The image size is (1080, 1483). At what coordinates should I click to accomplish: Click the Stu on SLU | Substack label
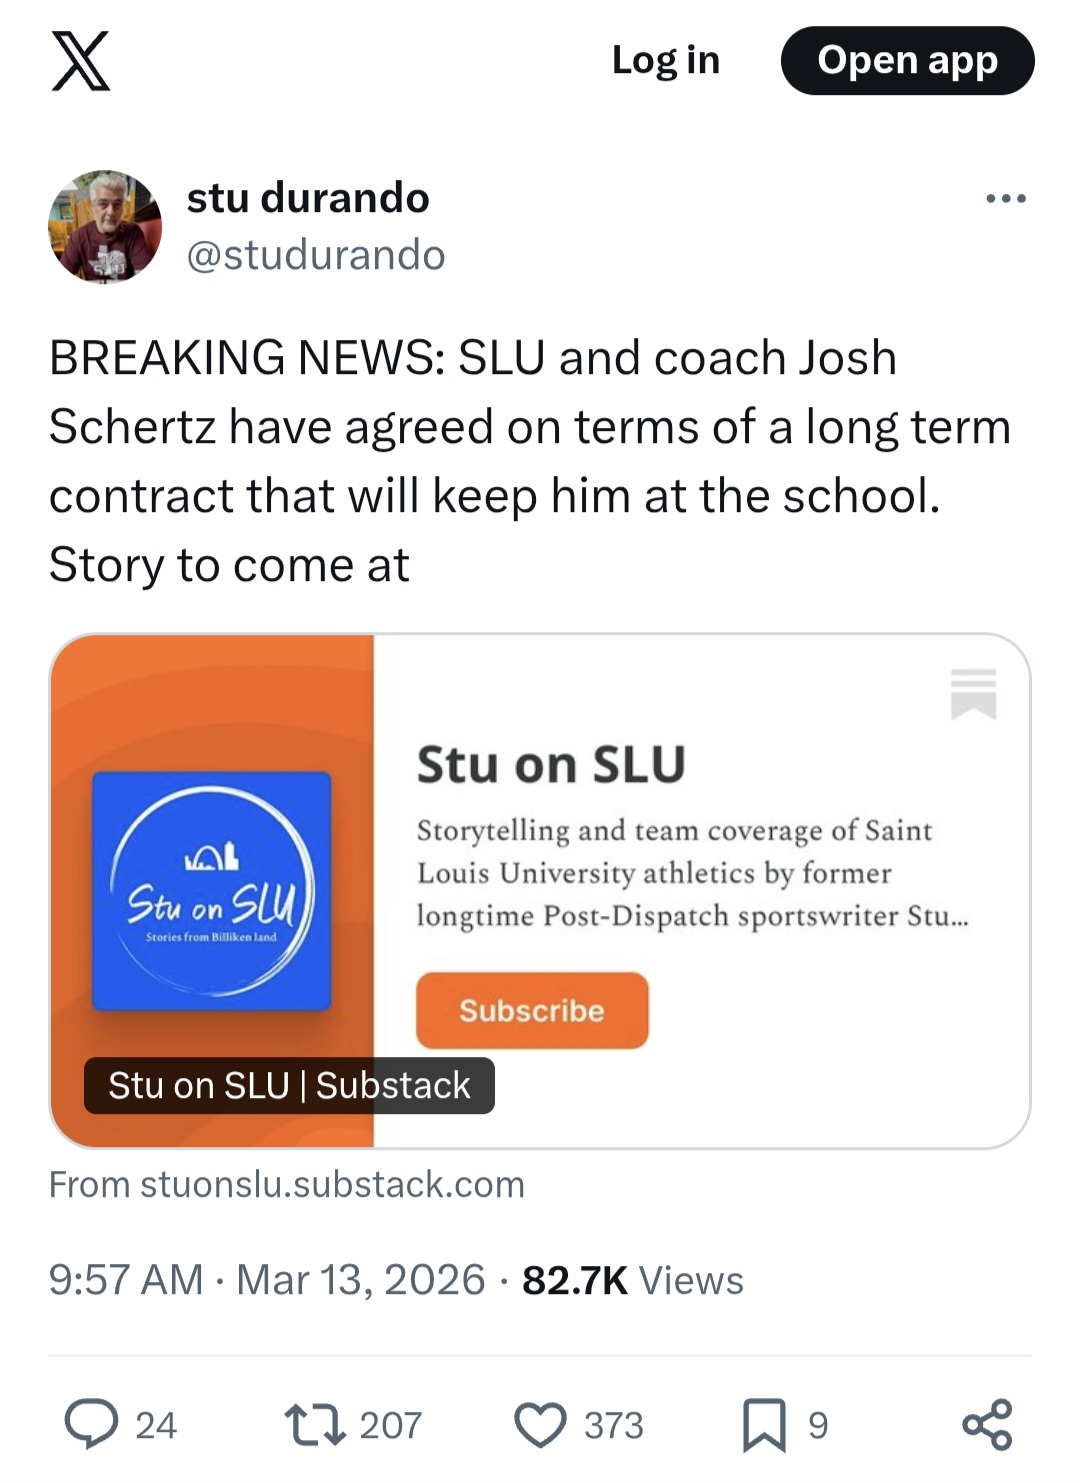click(289, 1085)
